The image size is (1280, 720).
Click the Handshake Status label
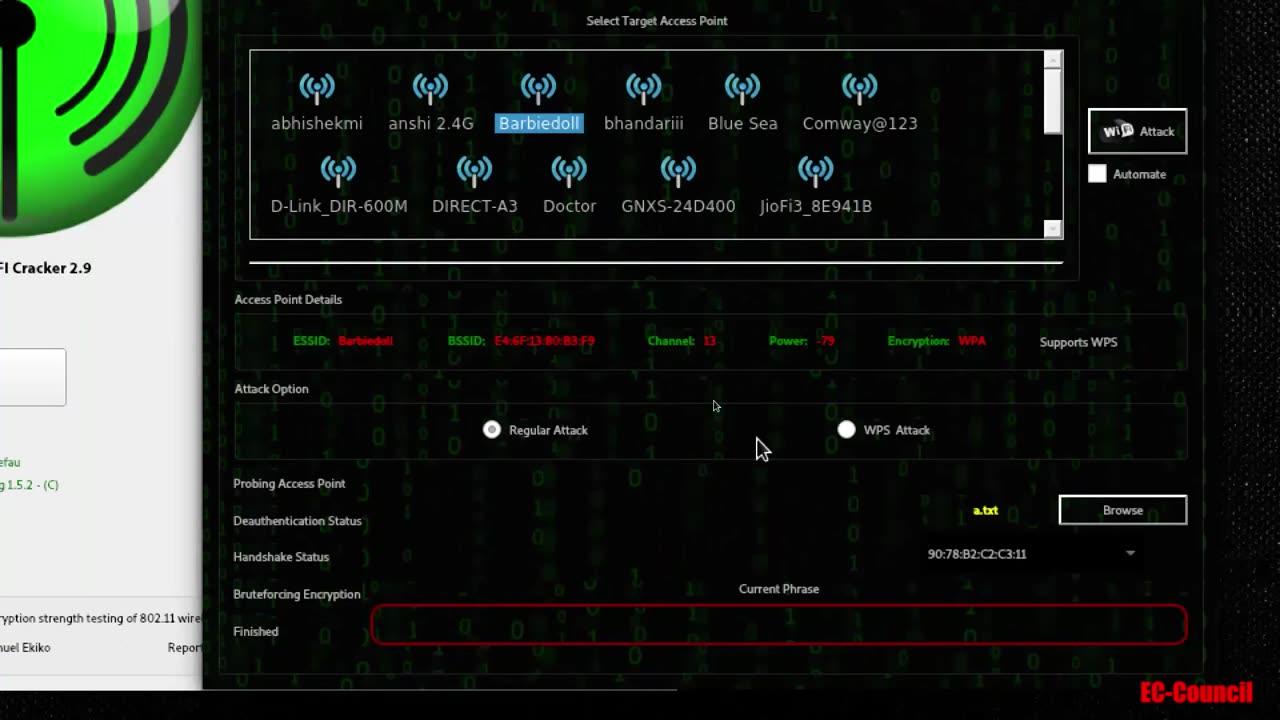pos(281,557)
